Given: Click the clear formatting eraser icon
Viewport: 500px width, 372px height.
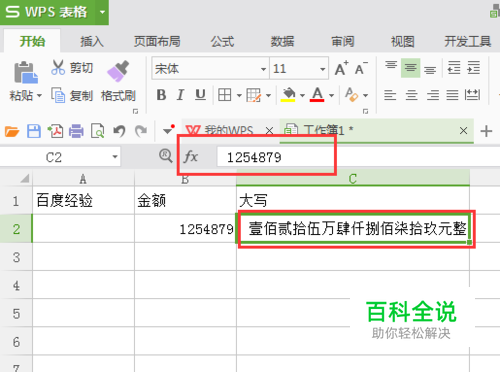Looking at the screenshot, I should [x=351, y=95].
